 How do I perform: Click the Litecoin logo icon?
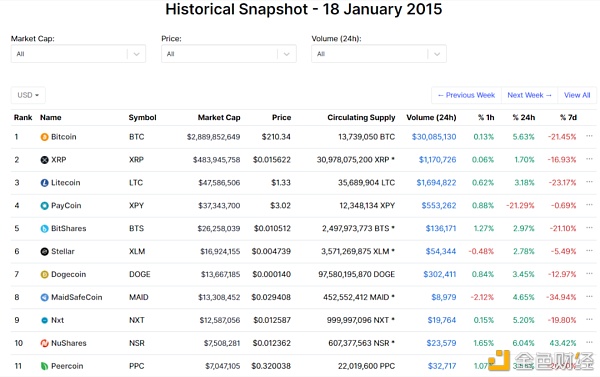44,183
